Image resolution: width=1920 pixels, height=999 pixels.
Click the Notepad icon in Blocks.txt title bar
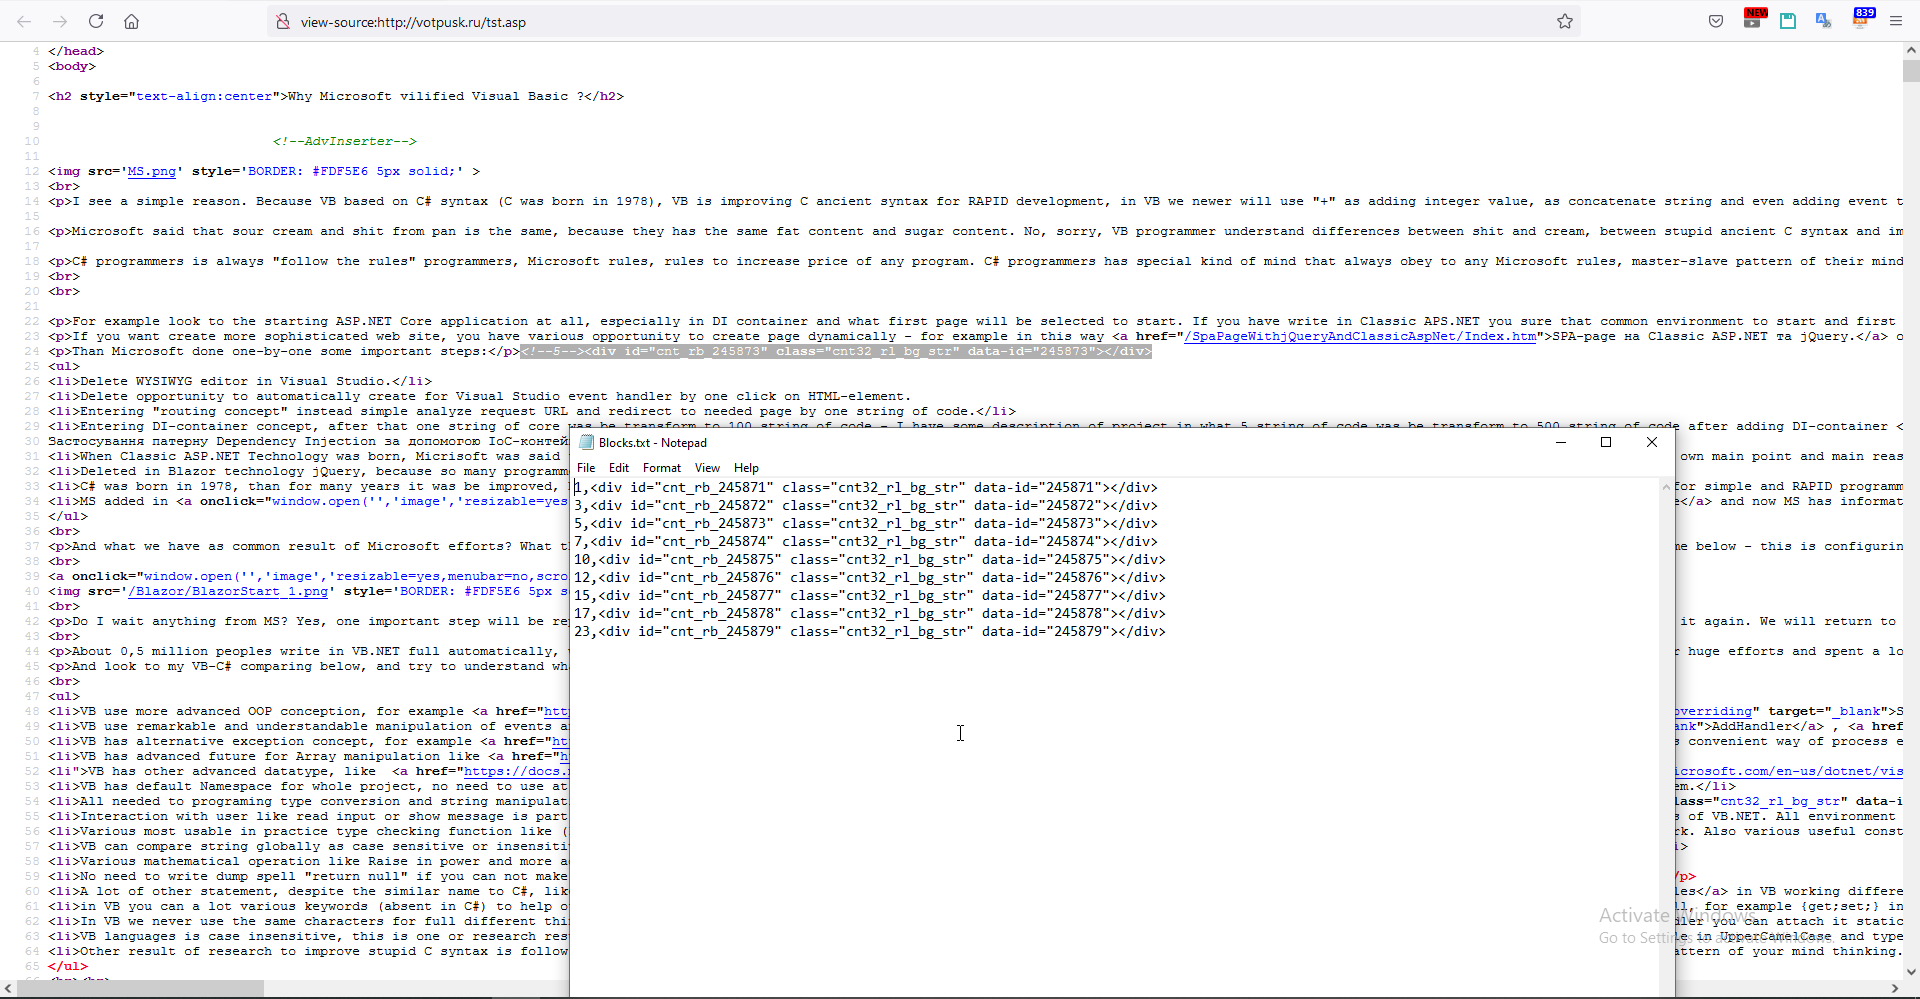coord(587,442)
